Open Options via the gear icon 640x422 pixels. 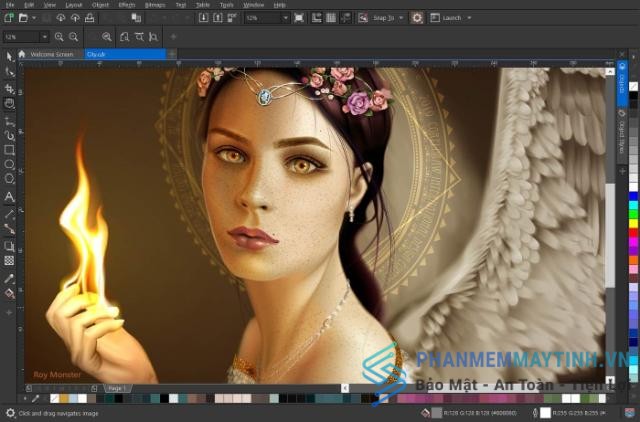tap(417, 18)
